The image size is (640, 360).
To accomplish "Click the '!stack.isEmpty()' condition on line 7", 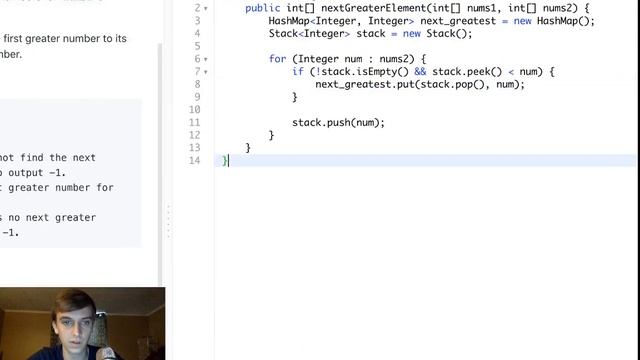I will 362,72.
